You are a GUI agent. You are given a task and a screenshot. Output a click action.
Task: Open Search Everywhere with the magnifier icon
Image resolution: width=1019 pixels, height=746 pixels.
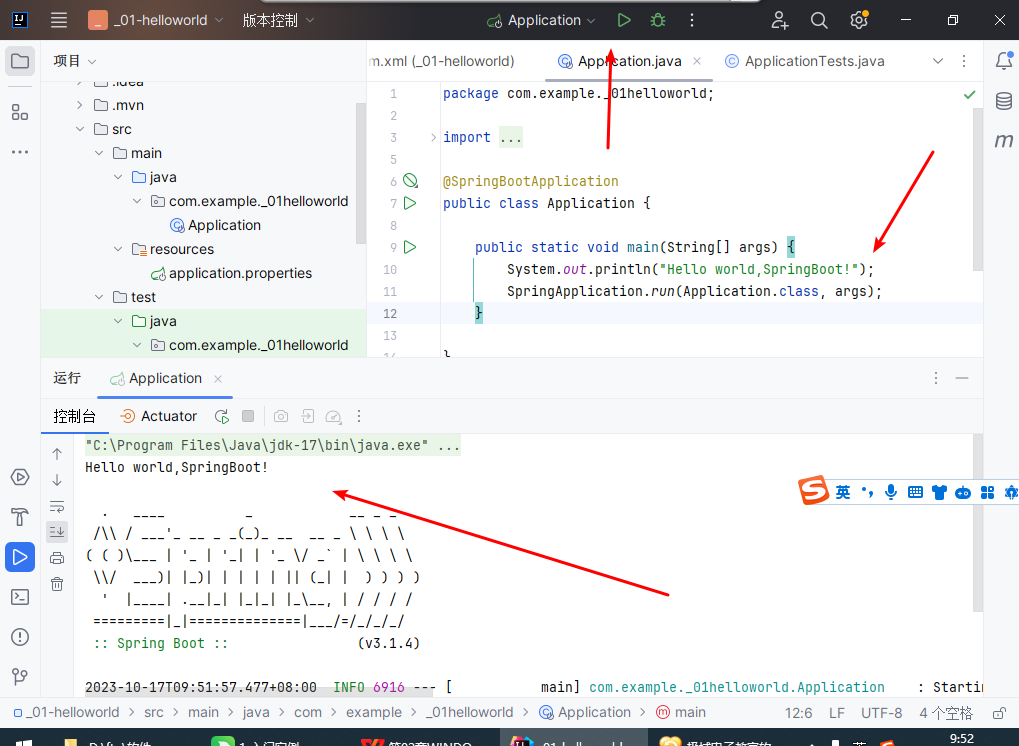tap(819, 20)
